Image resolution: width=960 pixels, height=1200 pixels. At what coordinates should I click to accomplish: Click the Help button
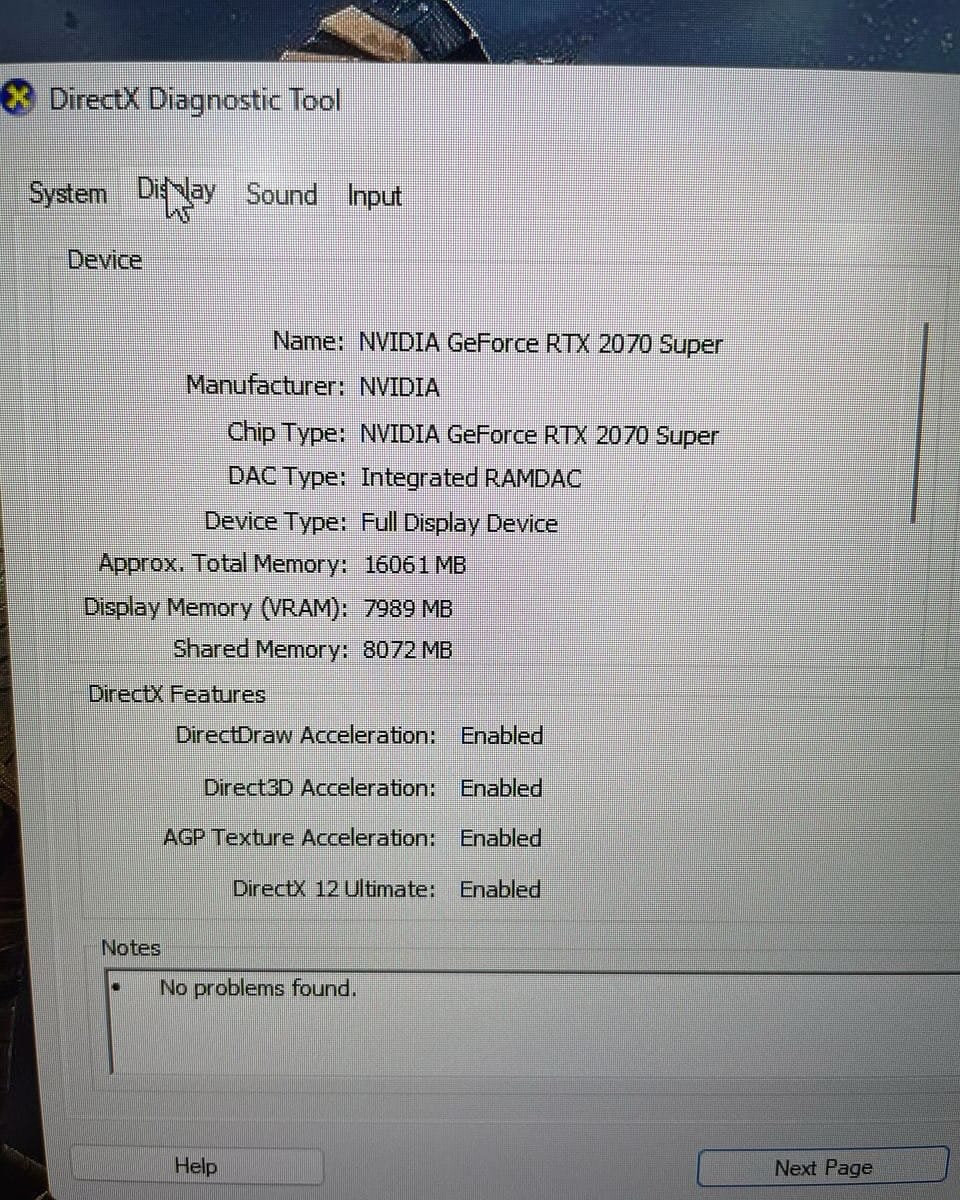(x=196, y=1166)
